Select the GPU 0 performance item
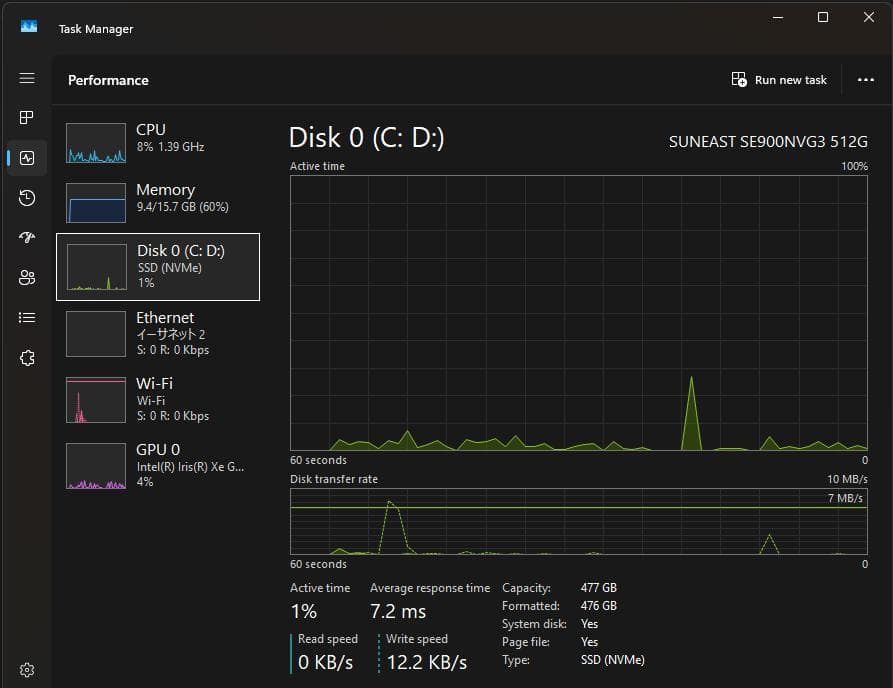Screen dimensions: 893x688 coord(158,465)
